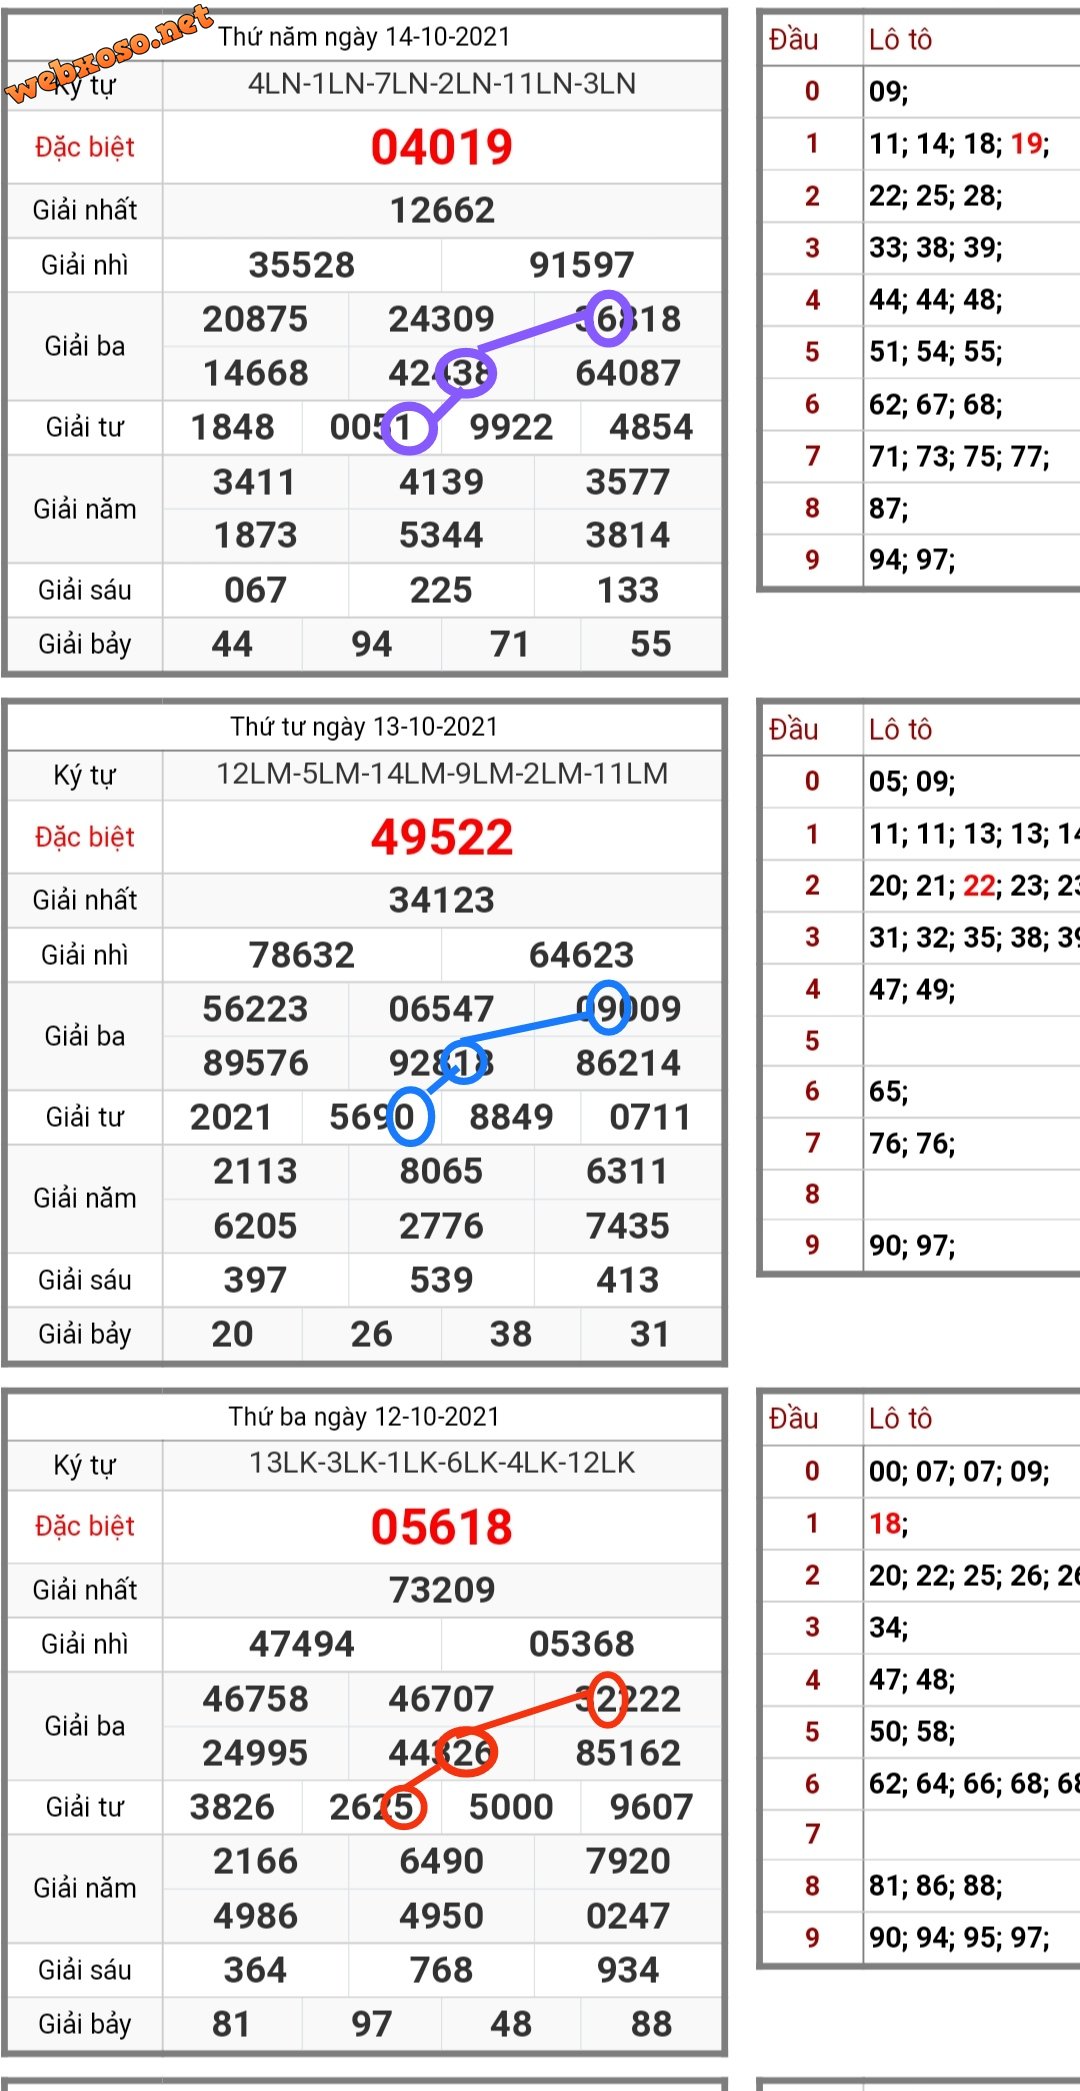Viewport: 1080px width, 2091px height.
Task: Click the fourth prize number 9922
Action: [x=511, y=427]
